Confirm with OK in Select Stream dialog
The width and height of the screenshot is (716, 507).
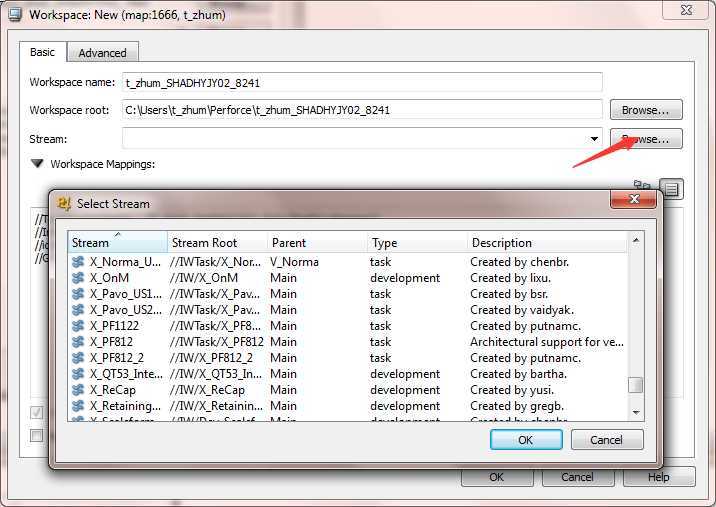point(526,440)
